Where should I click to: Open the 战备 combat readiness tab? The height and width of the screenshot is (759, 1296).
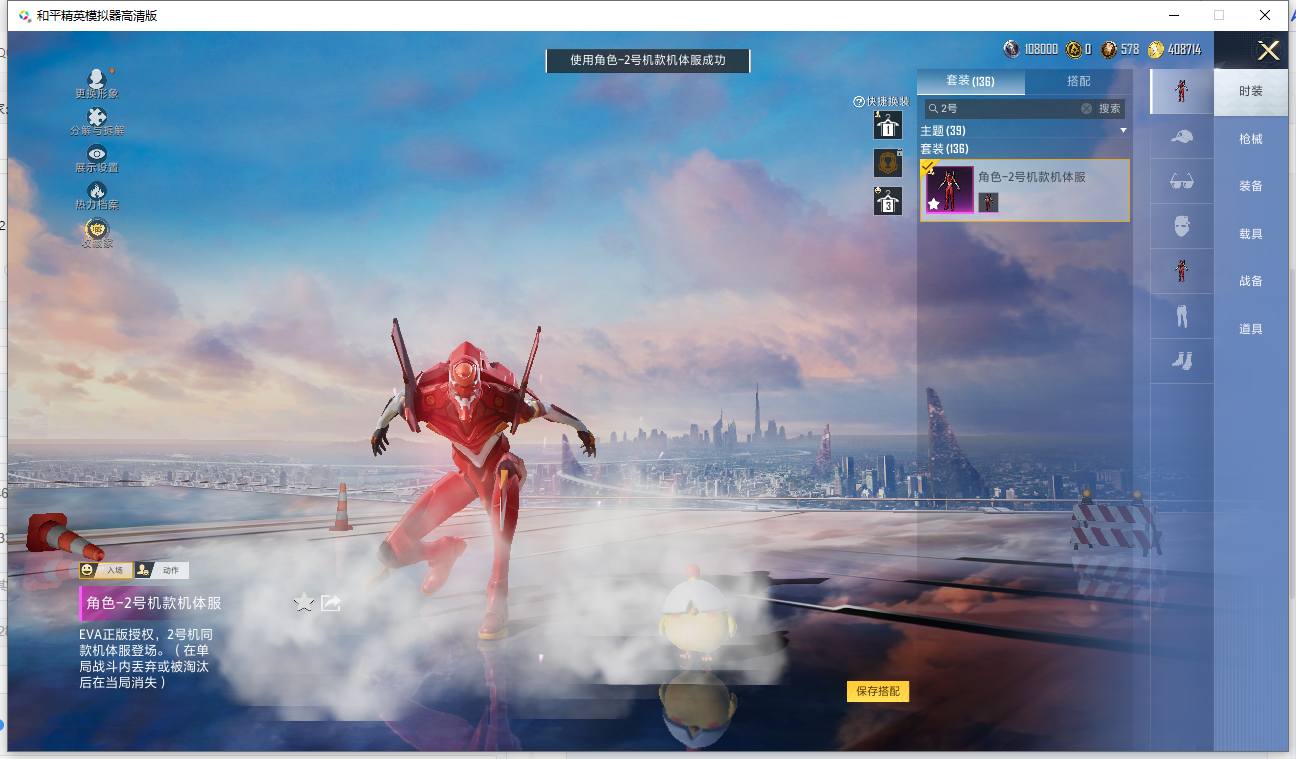[x=1251, y=281]
